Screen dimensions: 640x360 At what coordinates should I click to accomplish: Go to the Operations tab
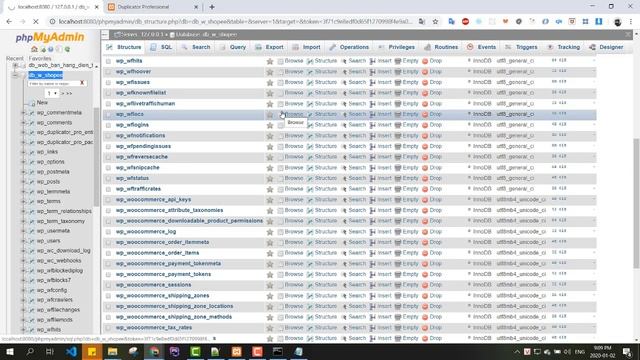pyautogui.click(x=349, y=47)
